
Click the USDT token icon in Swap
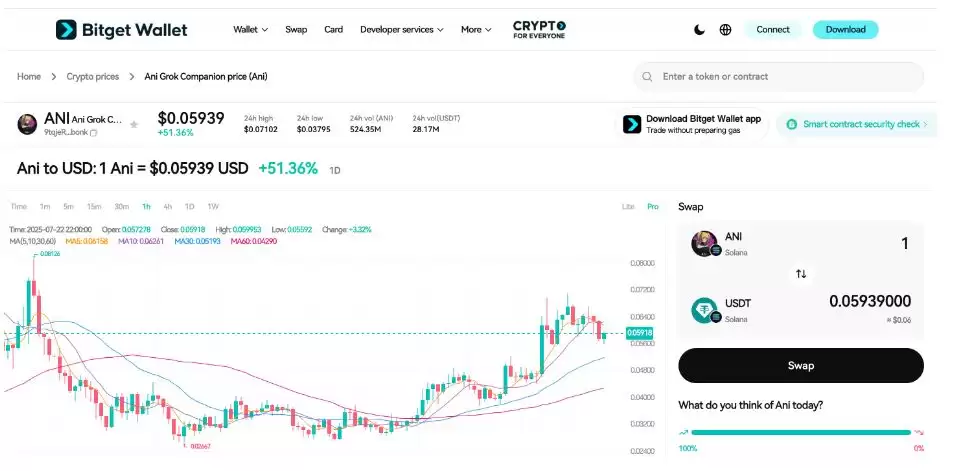(707, 309)
